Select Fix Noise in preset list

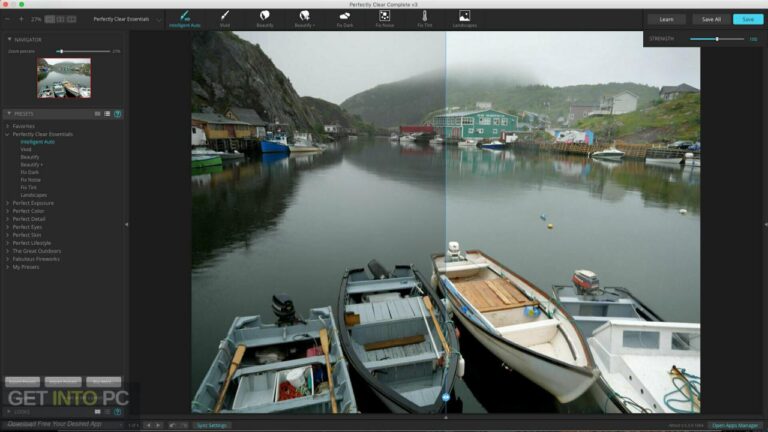[31, 180]
